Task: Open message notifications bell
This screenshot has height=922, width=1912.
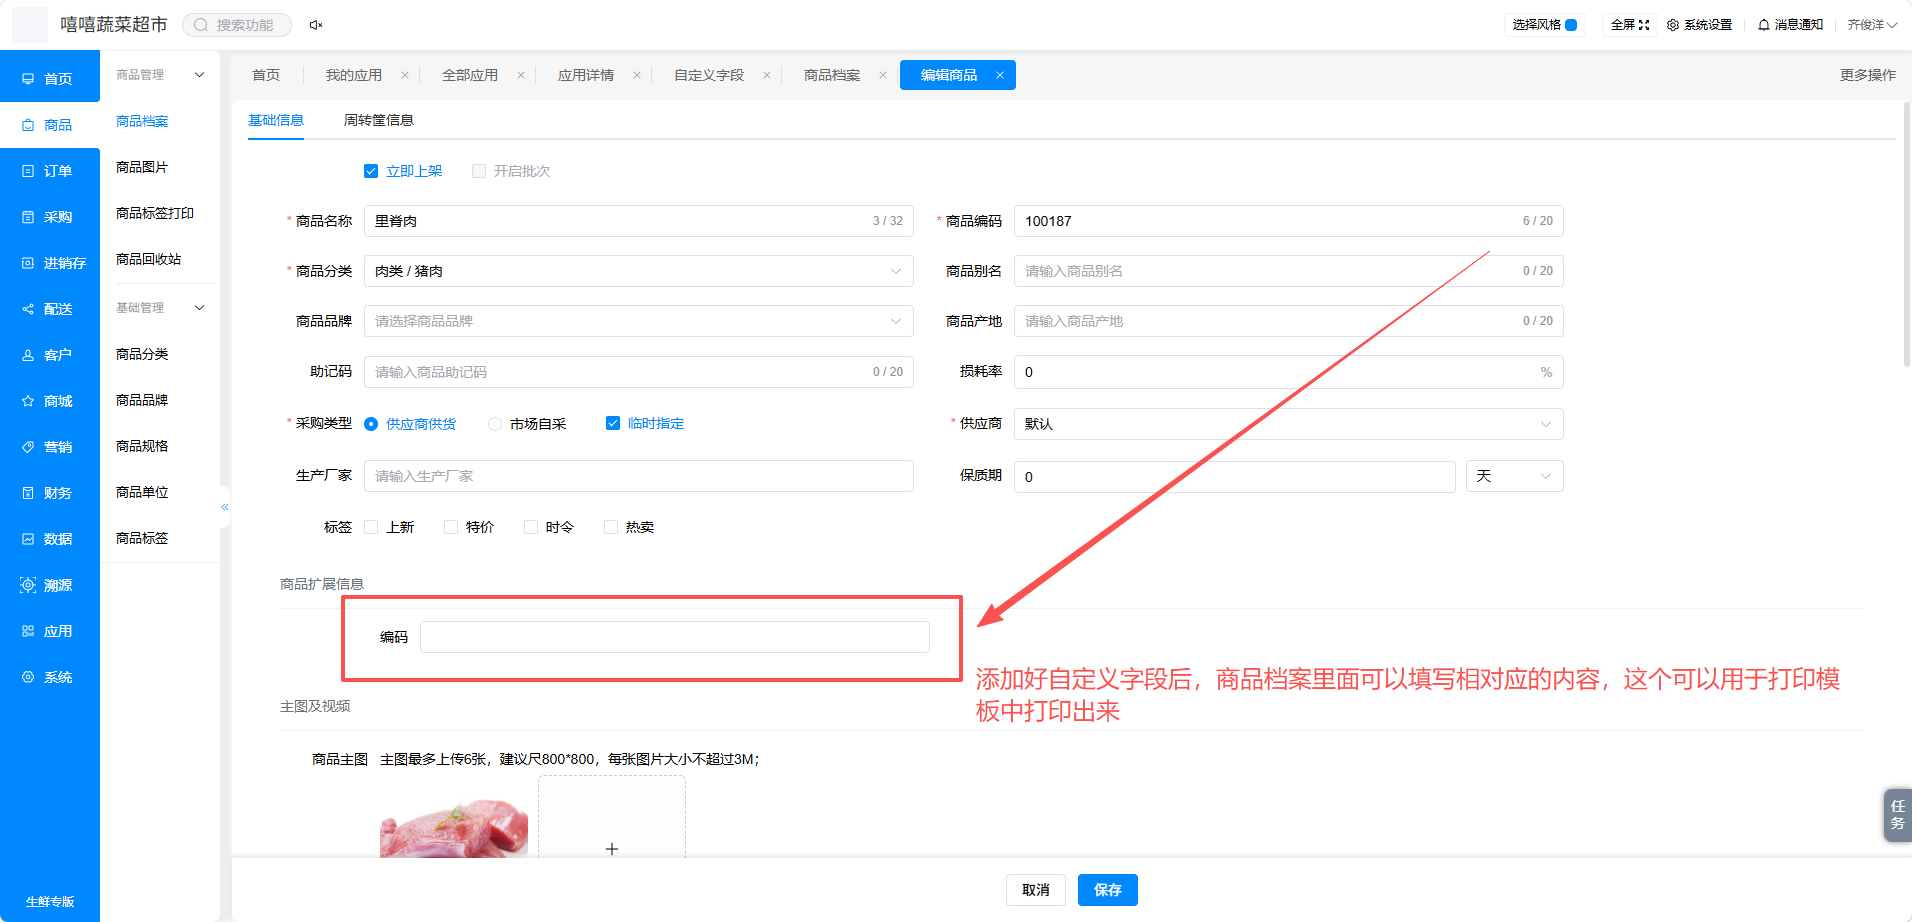Action: 1764,25
